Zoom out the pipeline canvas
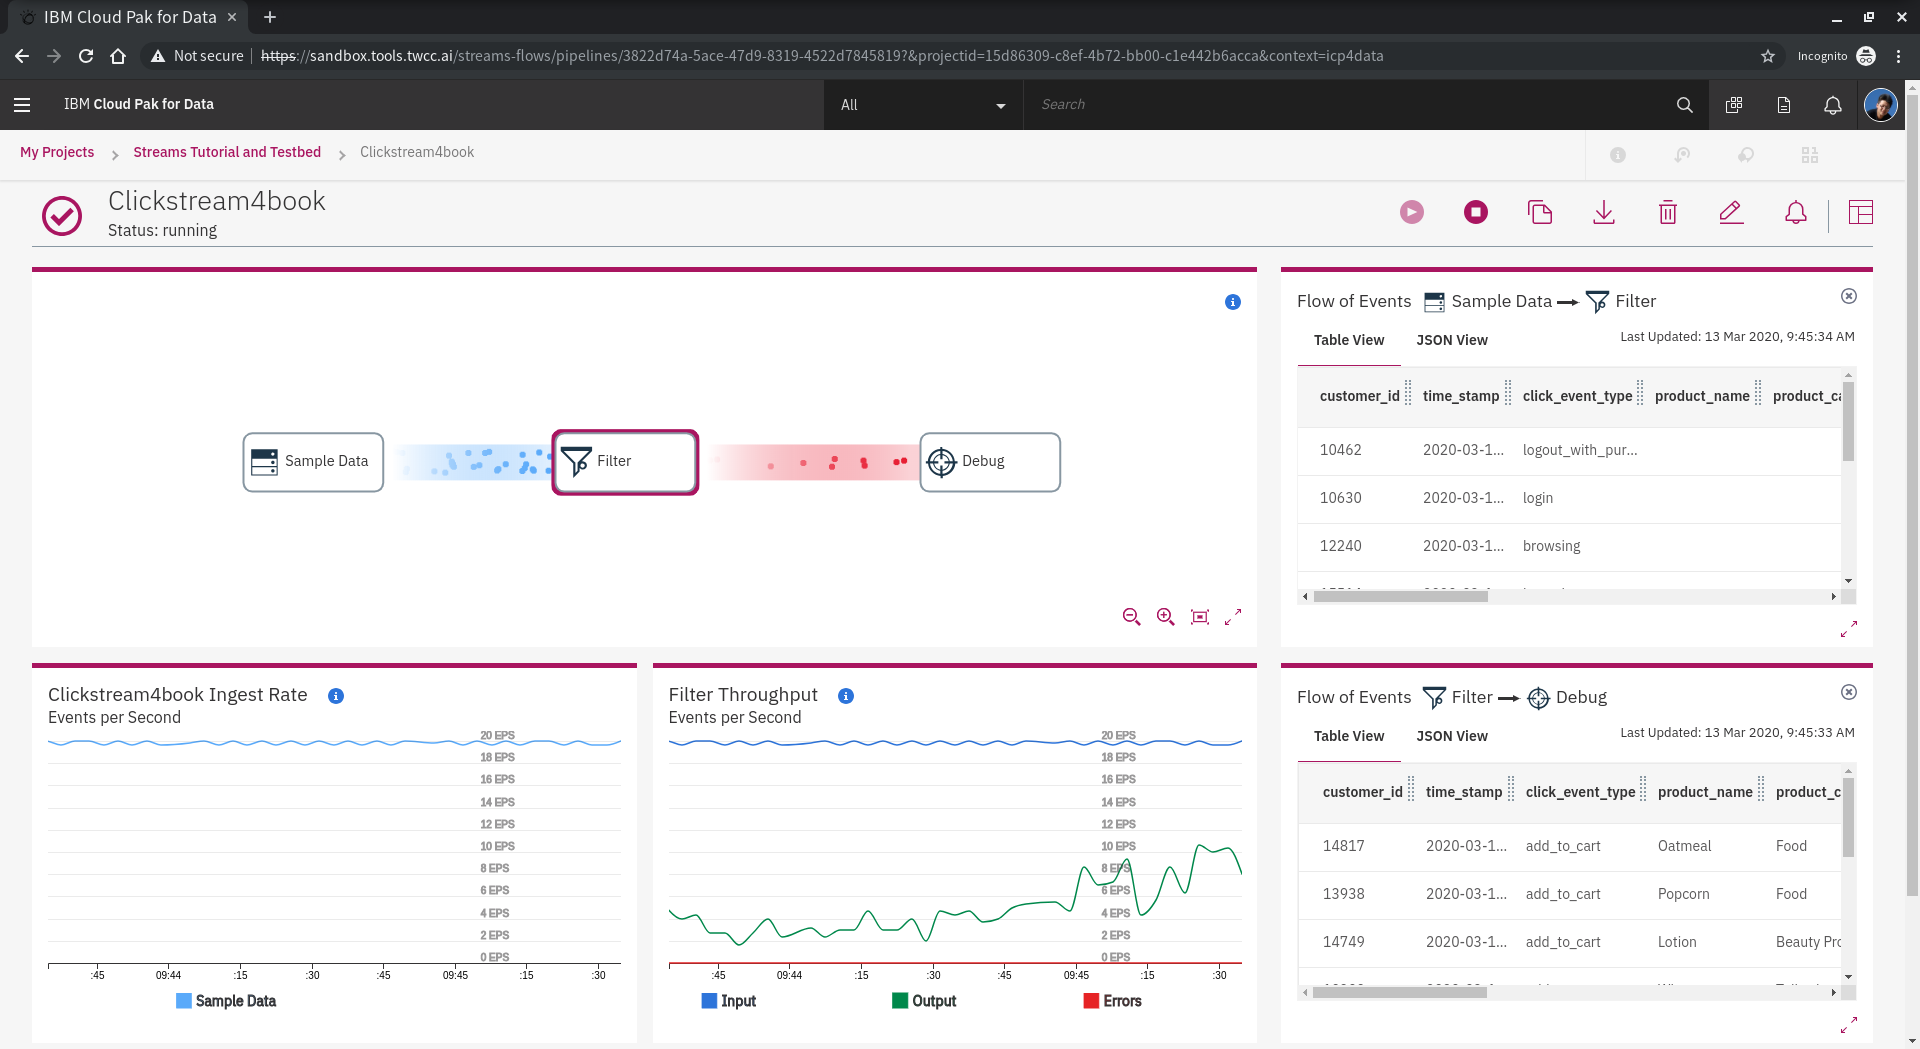The height and width of the screenshot is (1049, 1920). pyautogui.click(x=1131, y=617)
